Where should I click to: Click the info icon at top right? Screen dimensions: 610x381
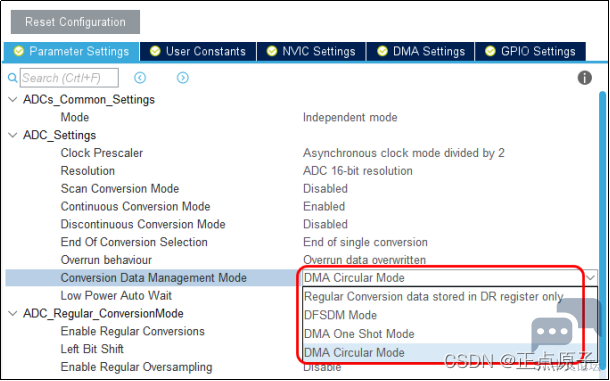584,78
